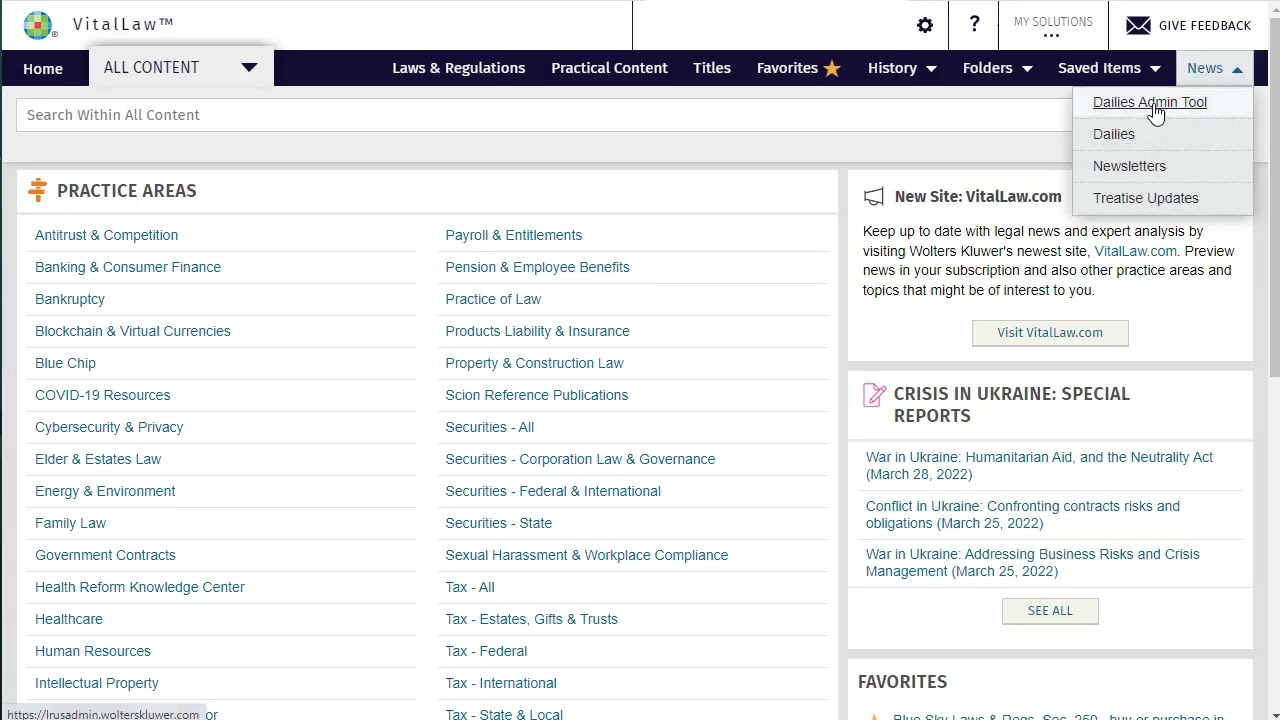
Task: Open Scion Reference Publications link
Action: (537, 395)
